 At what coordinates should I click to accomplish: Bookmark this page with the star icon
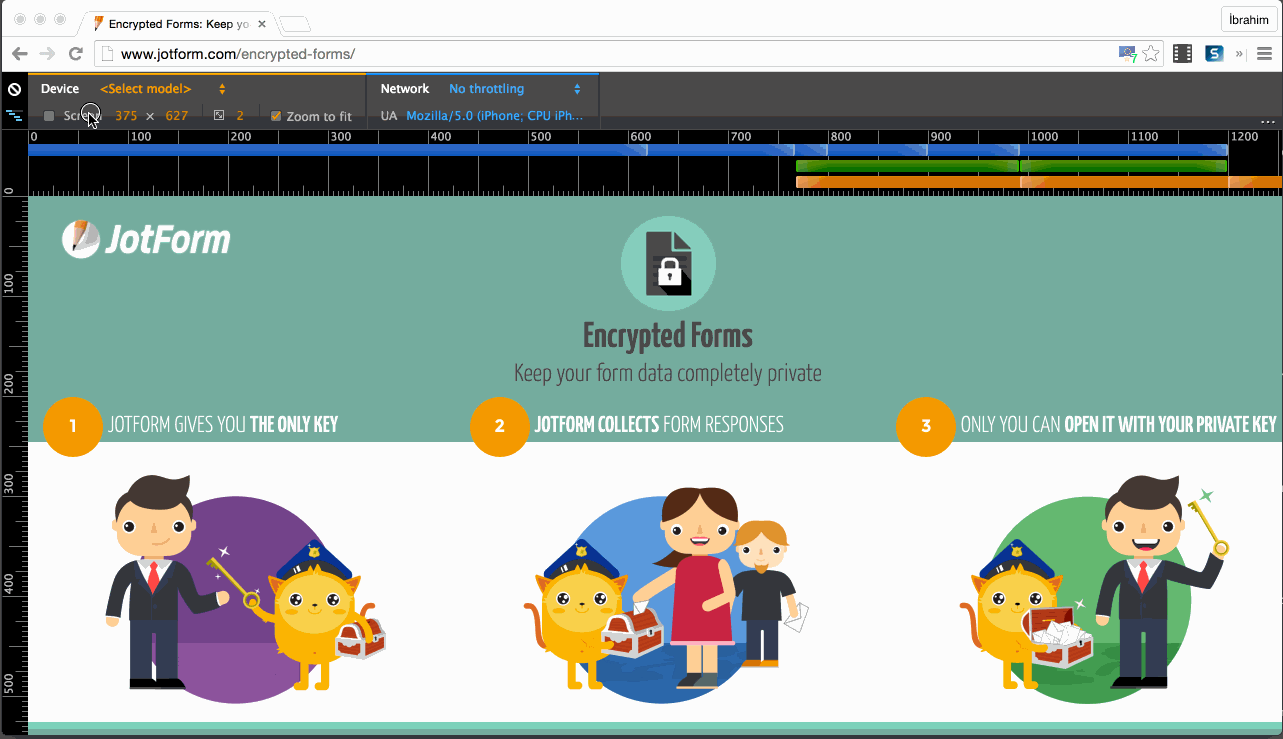click(1151, 54)
